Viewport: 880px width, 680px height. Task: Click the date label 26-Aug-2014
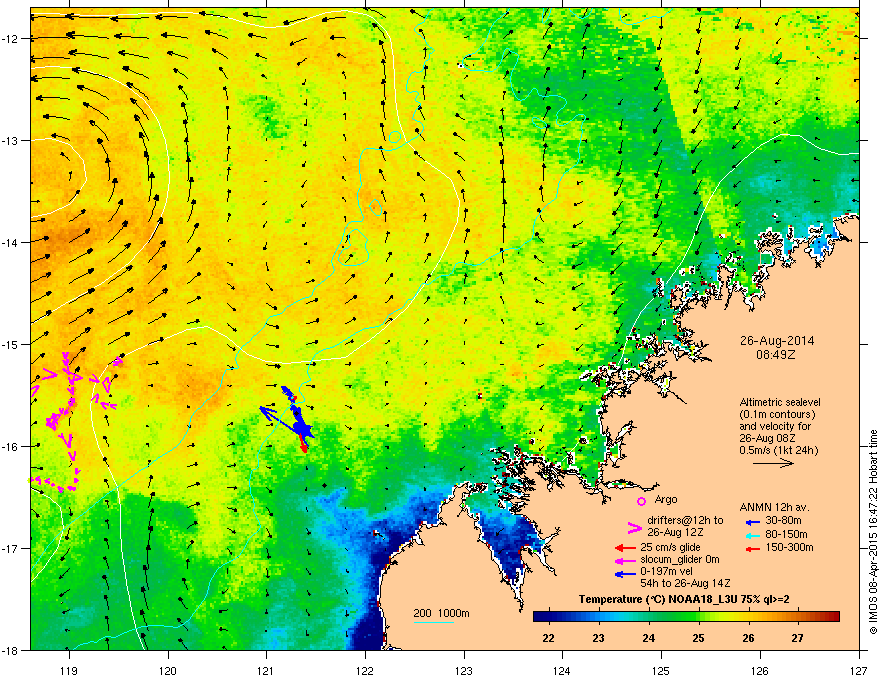coord(777,341)
